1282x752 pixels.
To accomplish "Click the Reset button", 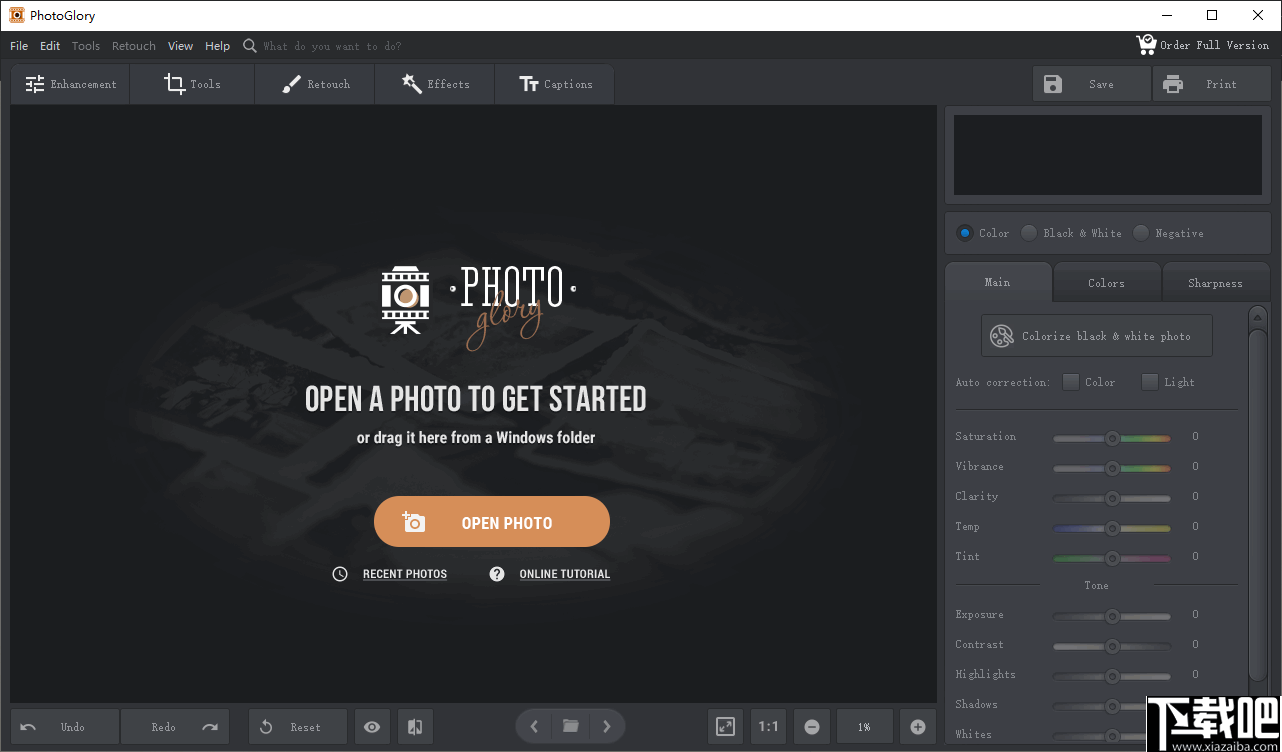I will click(298, 727).
